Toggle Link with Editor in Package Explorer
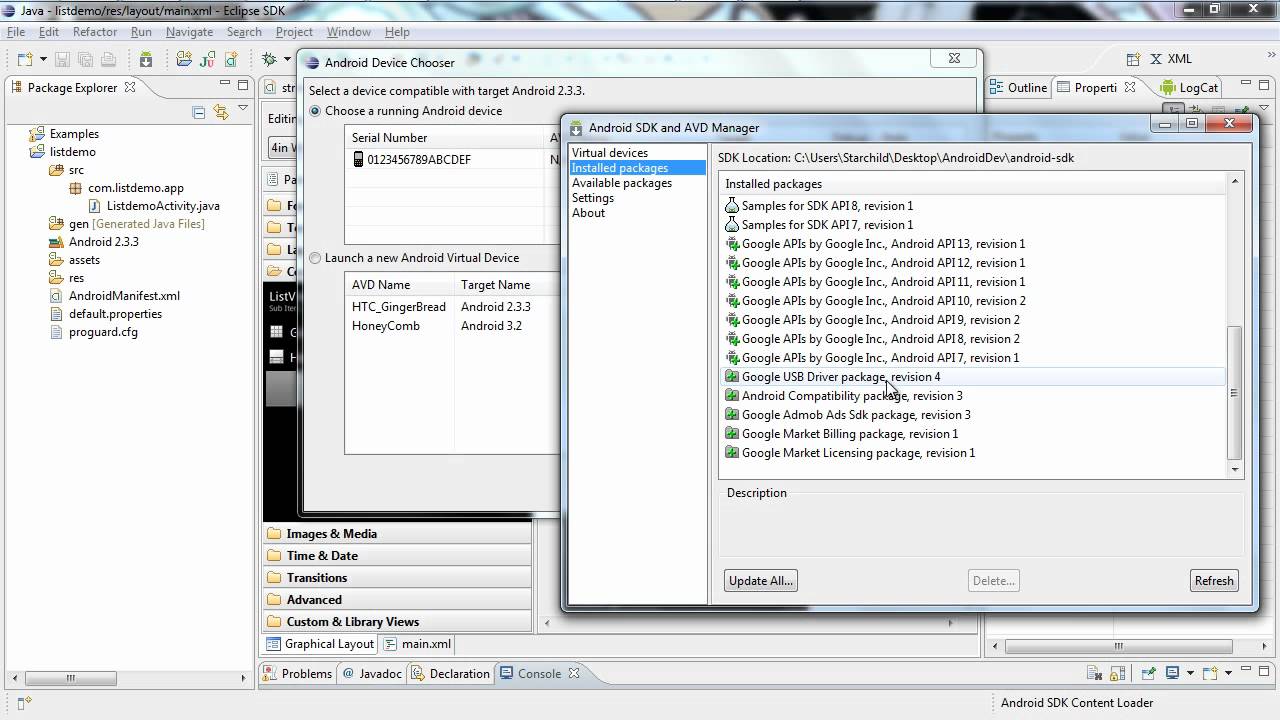Screen dimensions: 1280x720 tap(221, 112)
